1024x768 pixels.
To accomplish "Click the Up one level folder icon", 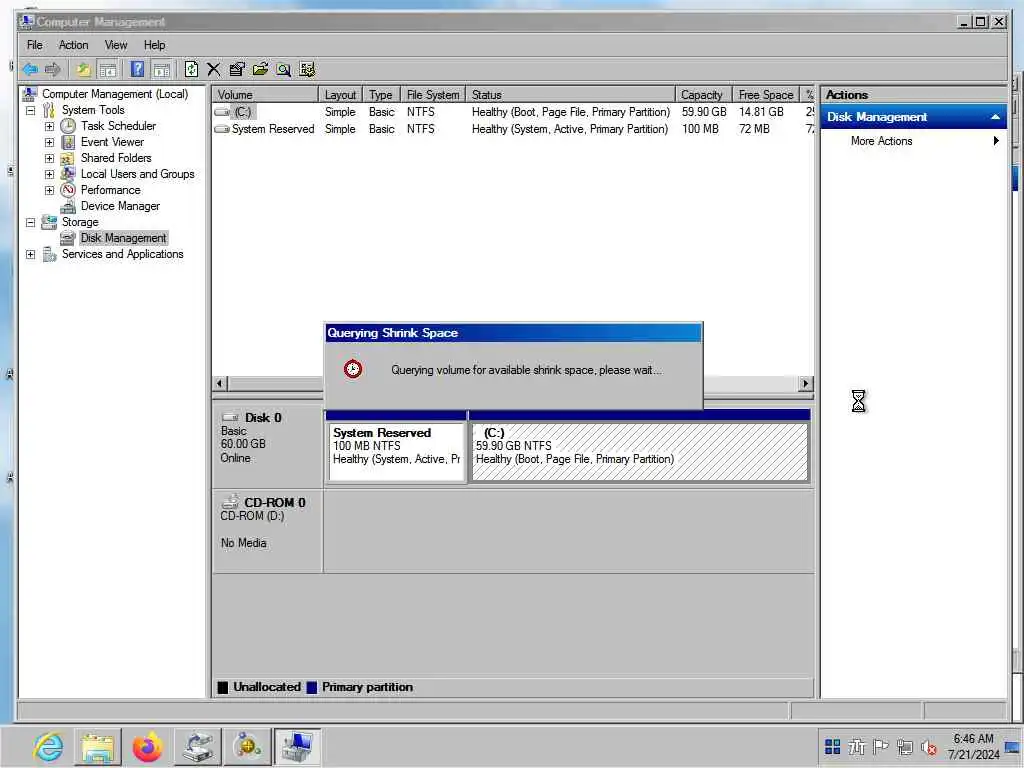I will click(x=83, y=69).
